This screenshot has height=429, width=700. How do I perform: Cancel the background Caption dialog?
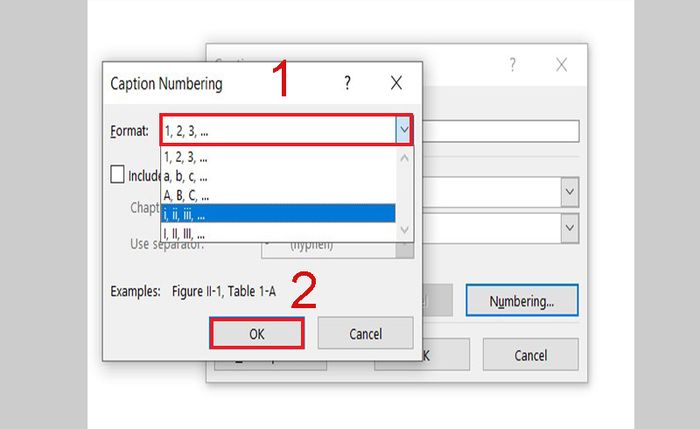coord(530,355)
